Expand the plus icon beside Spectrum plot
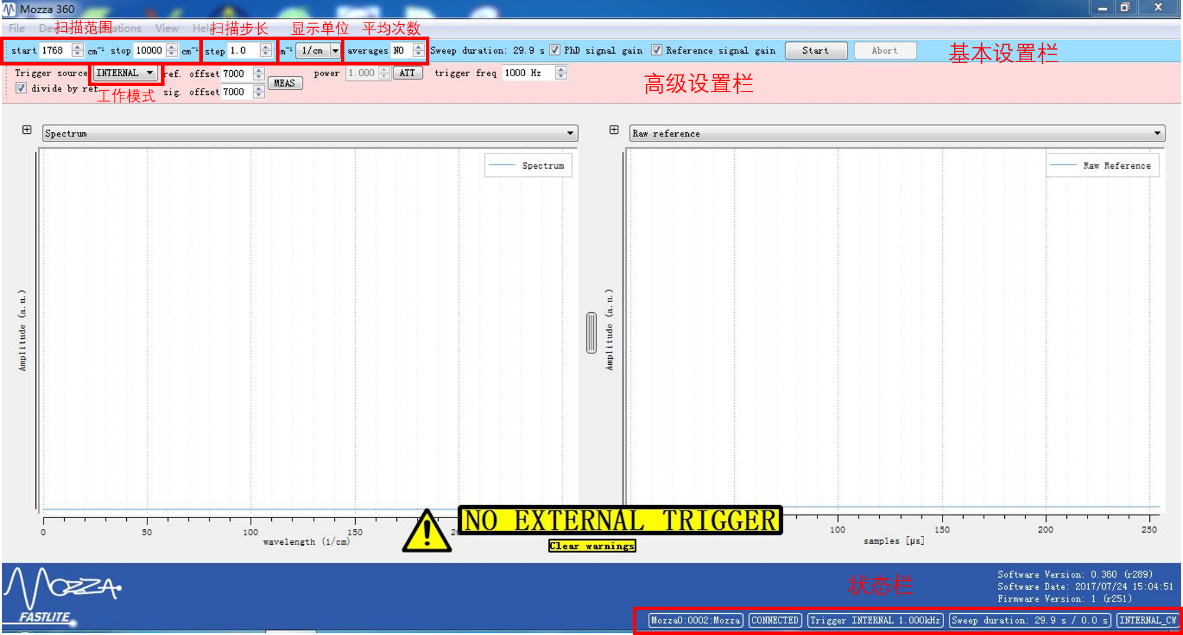Screen dimensions: 1183x635 (x=27, y=130)
